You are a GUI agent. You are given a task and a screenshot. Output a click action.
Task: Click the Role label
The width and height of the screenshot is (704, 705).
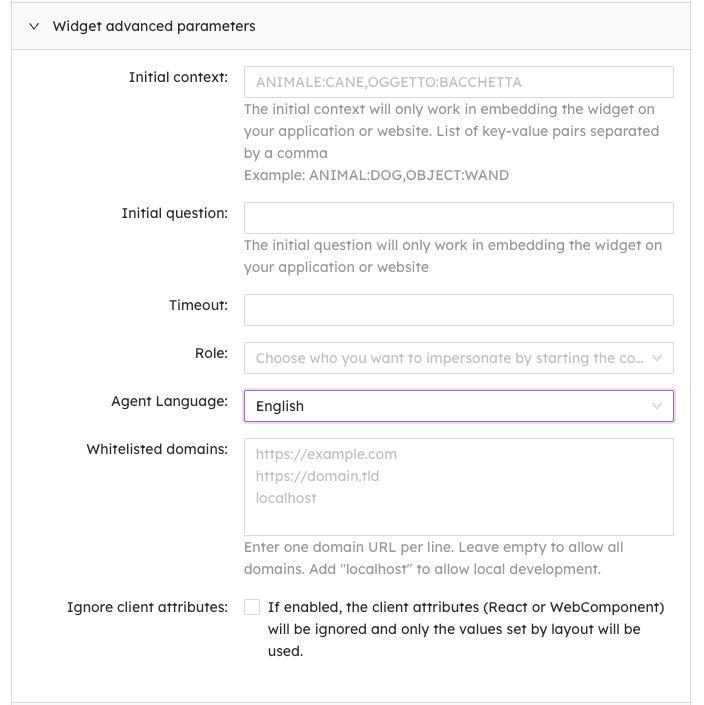point(211,353)
